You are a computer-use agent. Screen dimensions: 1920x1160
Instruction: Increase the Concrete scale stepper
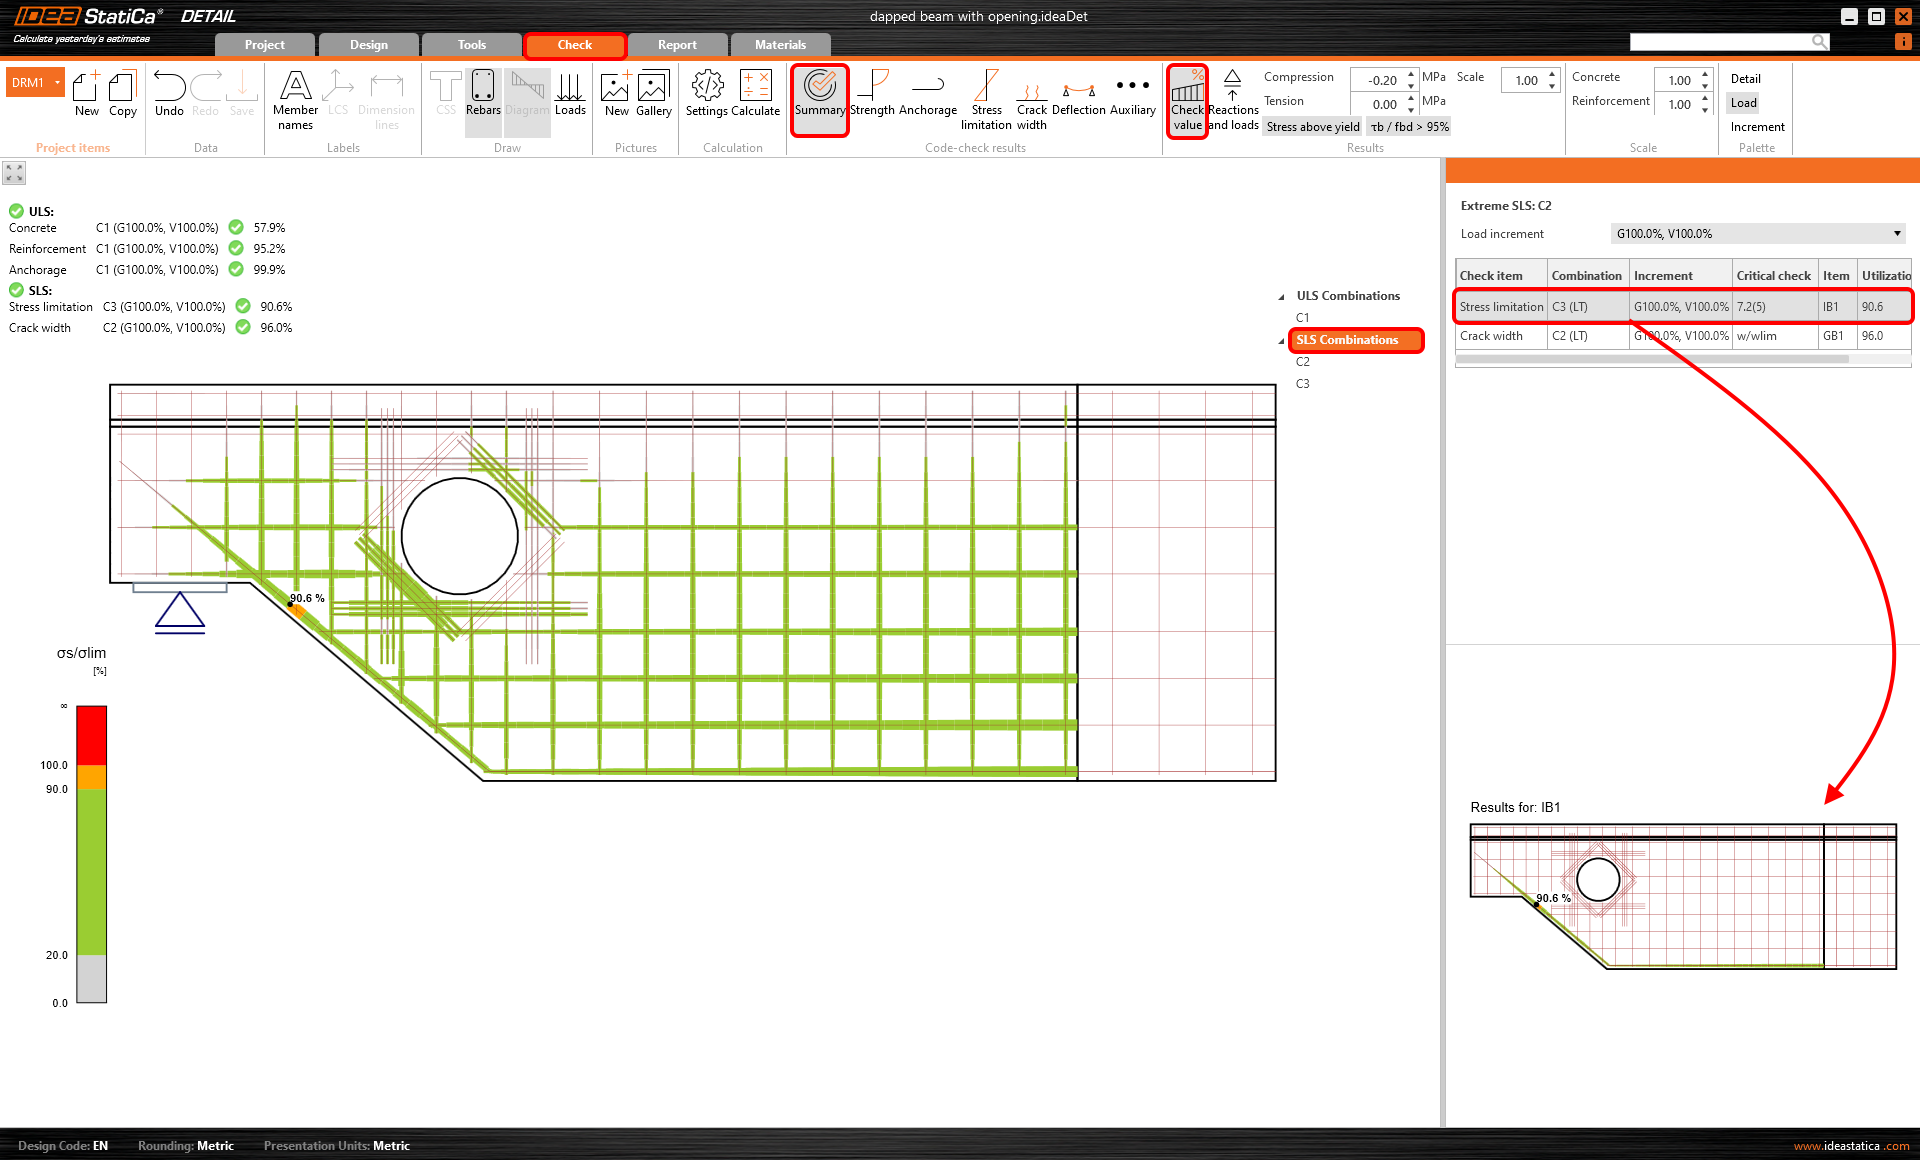click(x=1705, y=75)
